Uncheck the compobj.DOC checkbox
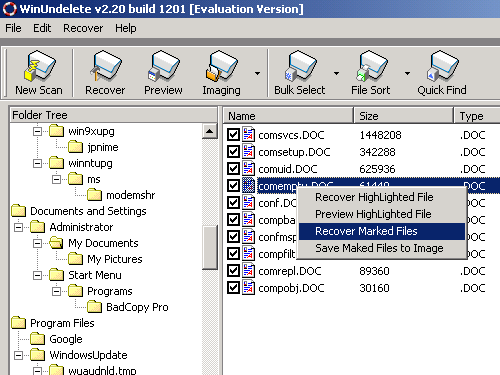The image size is (500, 375). (233, 288)
